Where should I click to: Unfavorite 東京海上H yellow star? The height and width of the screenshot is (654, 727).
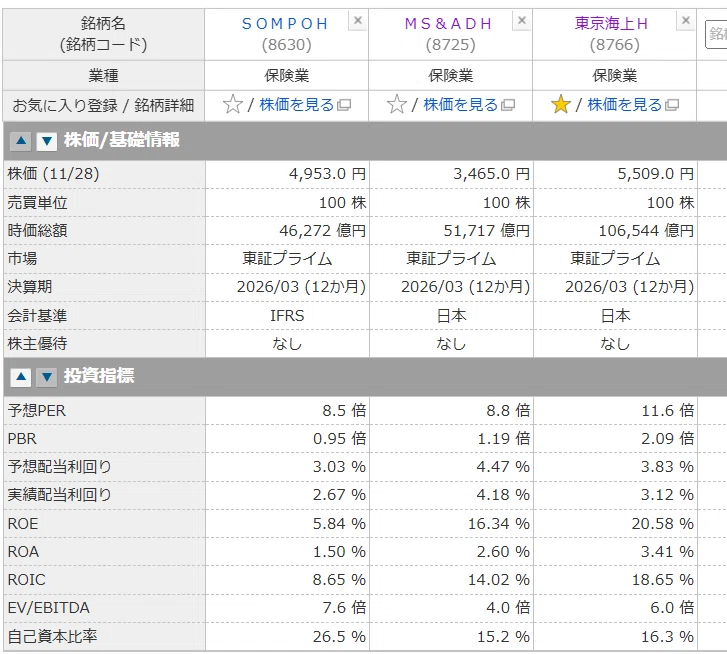(x=561, y=104)
